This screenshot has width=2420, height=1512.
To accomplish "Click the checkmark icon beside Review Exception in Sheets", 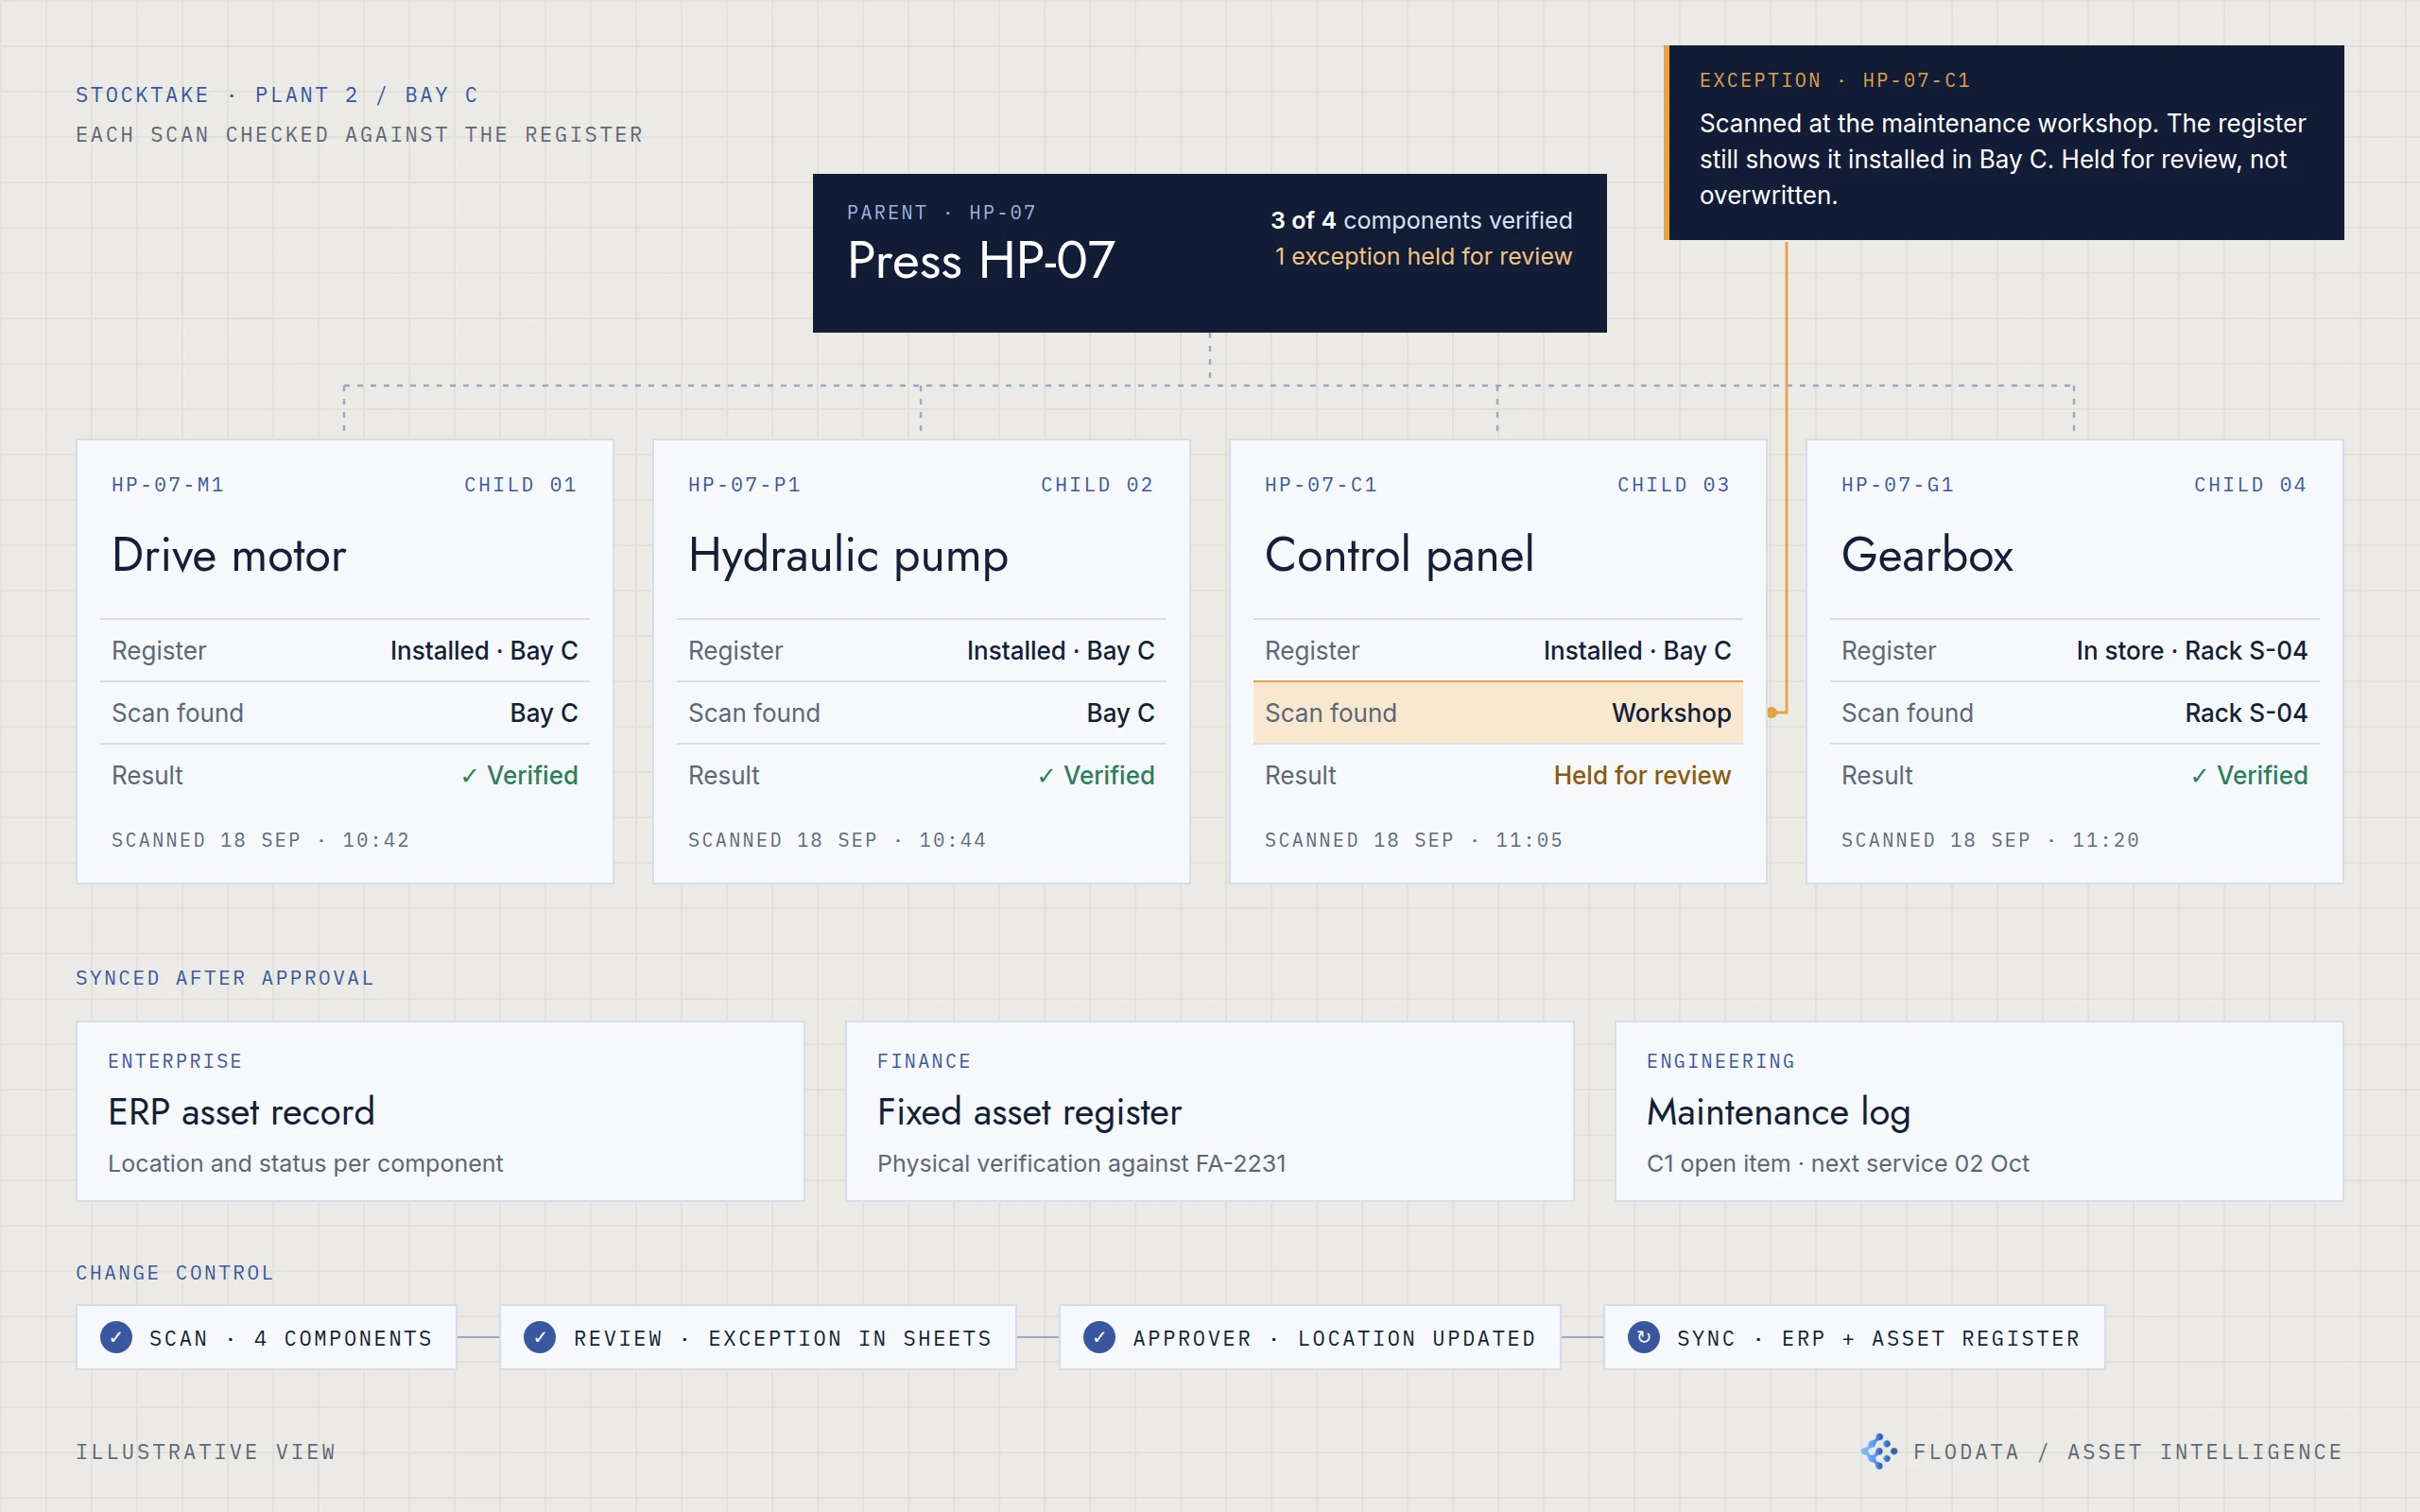I will click(540, 1337).
